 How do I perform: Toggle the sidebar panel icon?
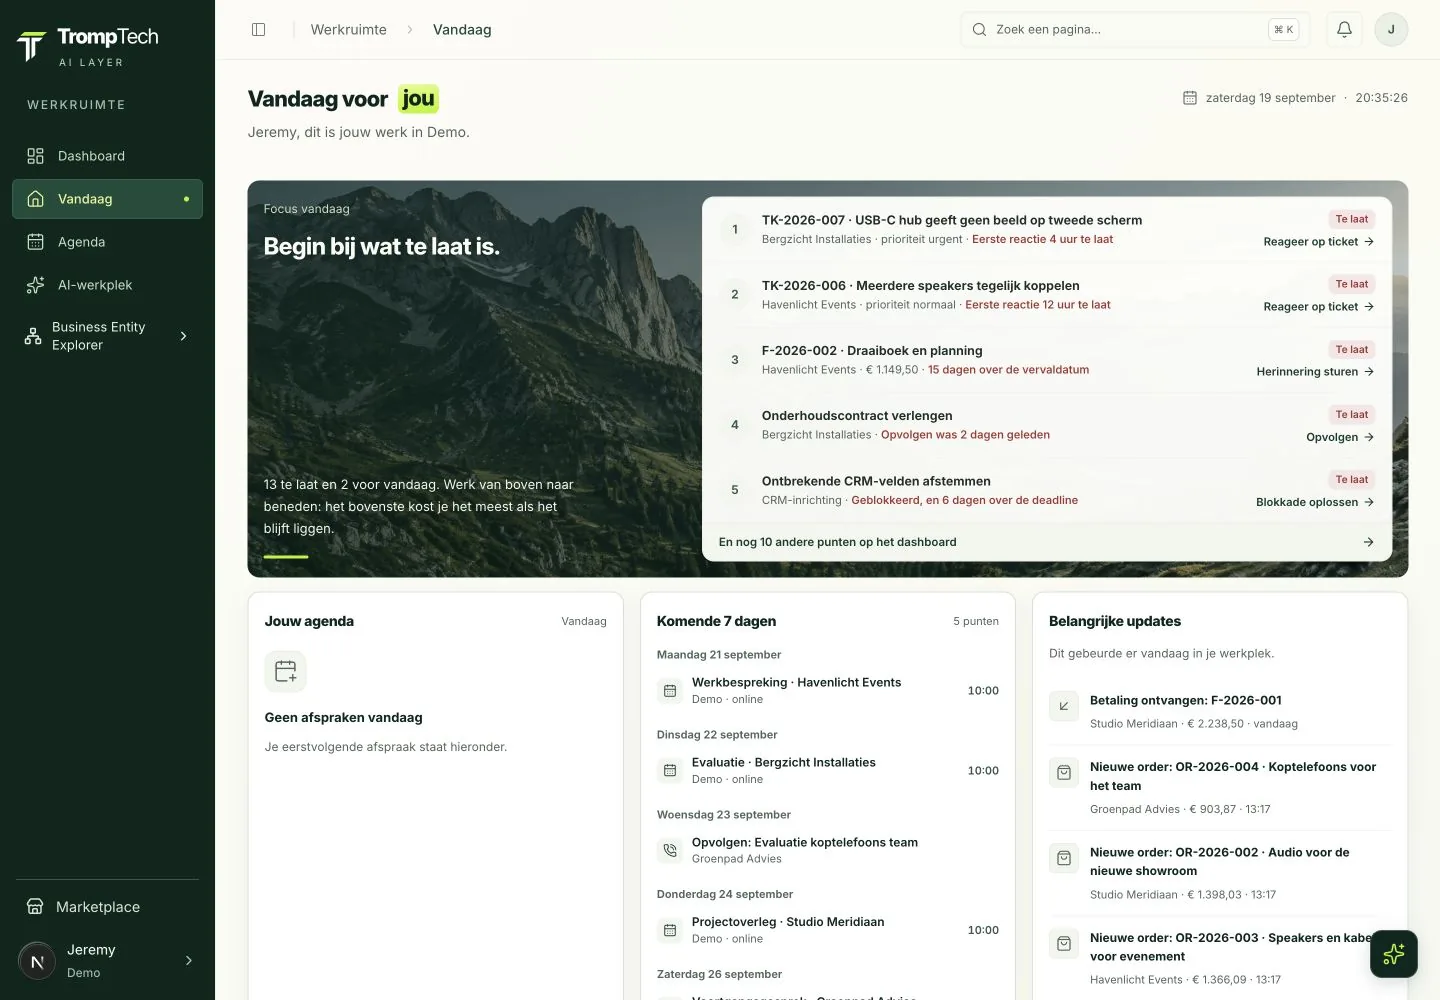(258, 30)
